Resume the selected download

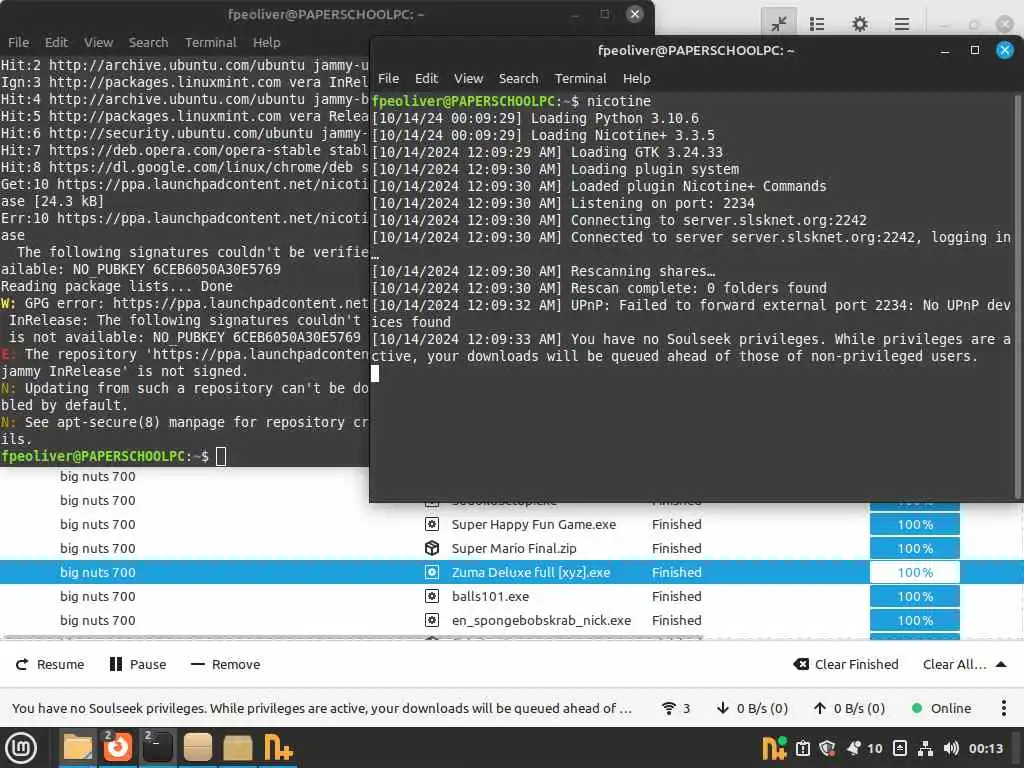click(x=50, y=664)
